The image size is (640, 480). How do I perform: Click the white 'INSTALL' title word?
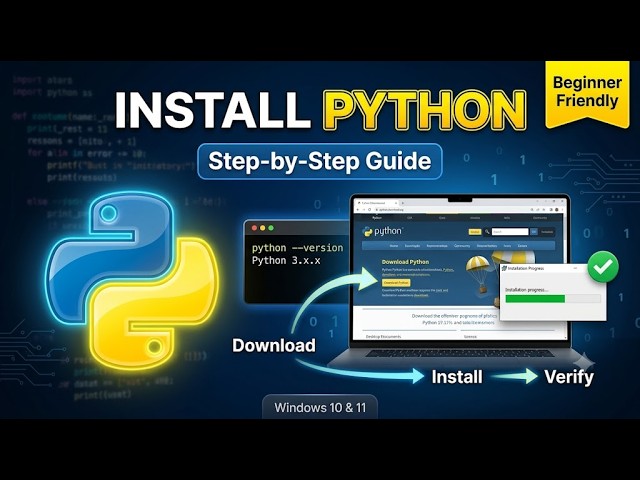click(212, 111)
